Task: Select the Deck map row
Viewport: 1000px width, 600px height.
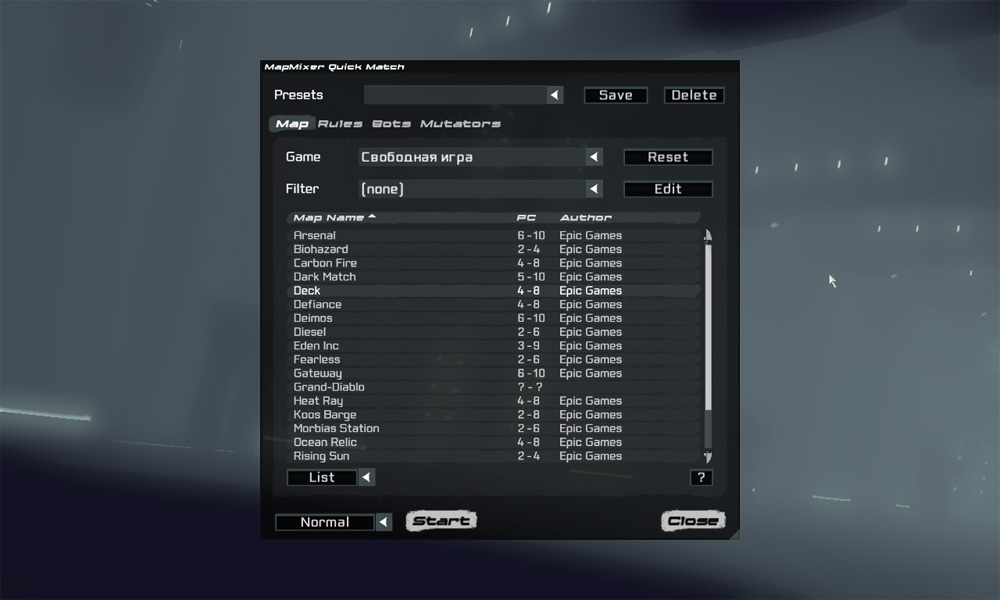Action: pos(494,291)
